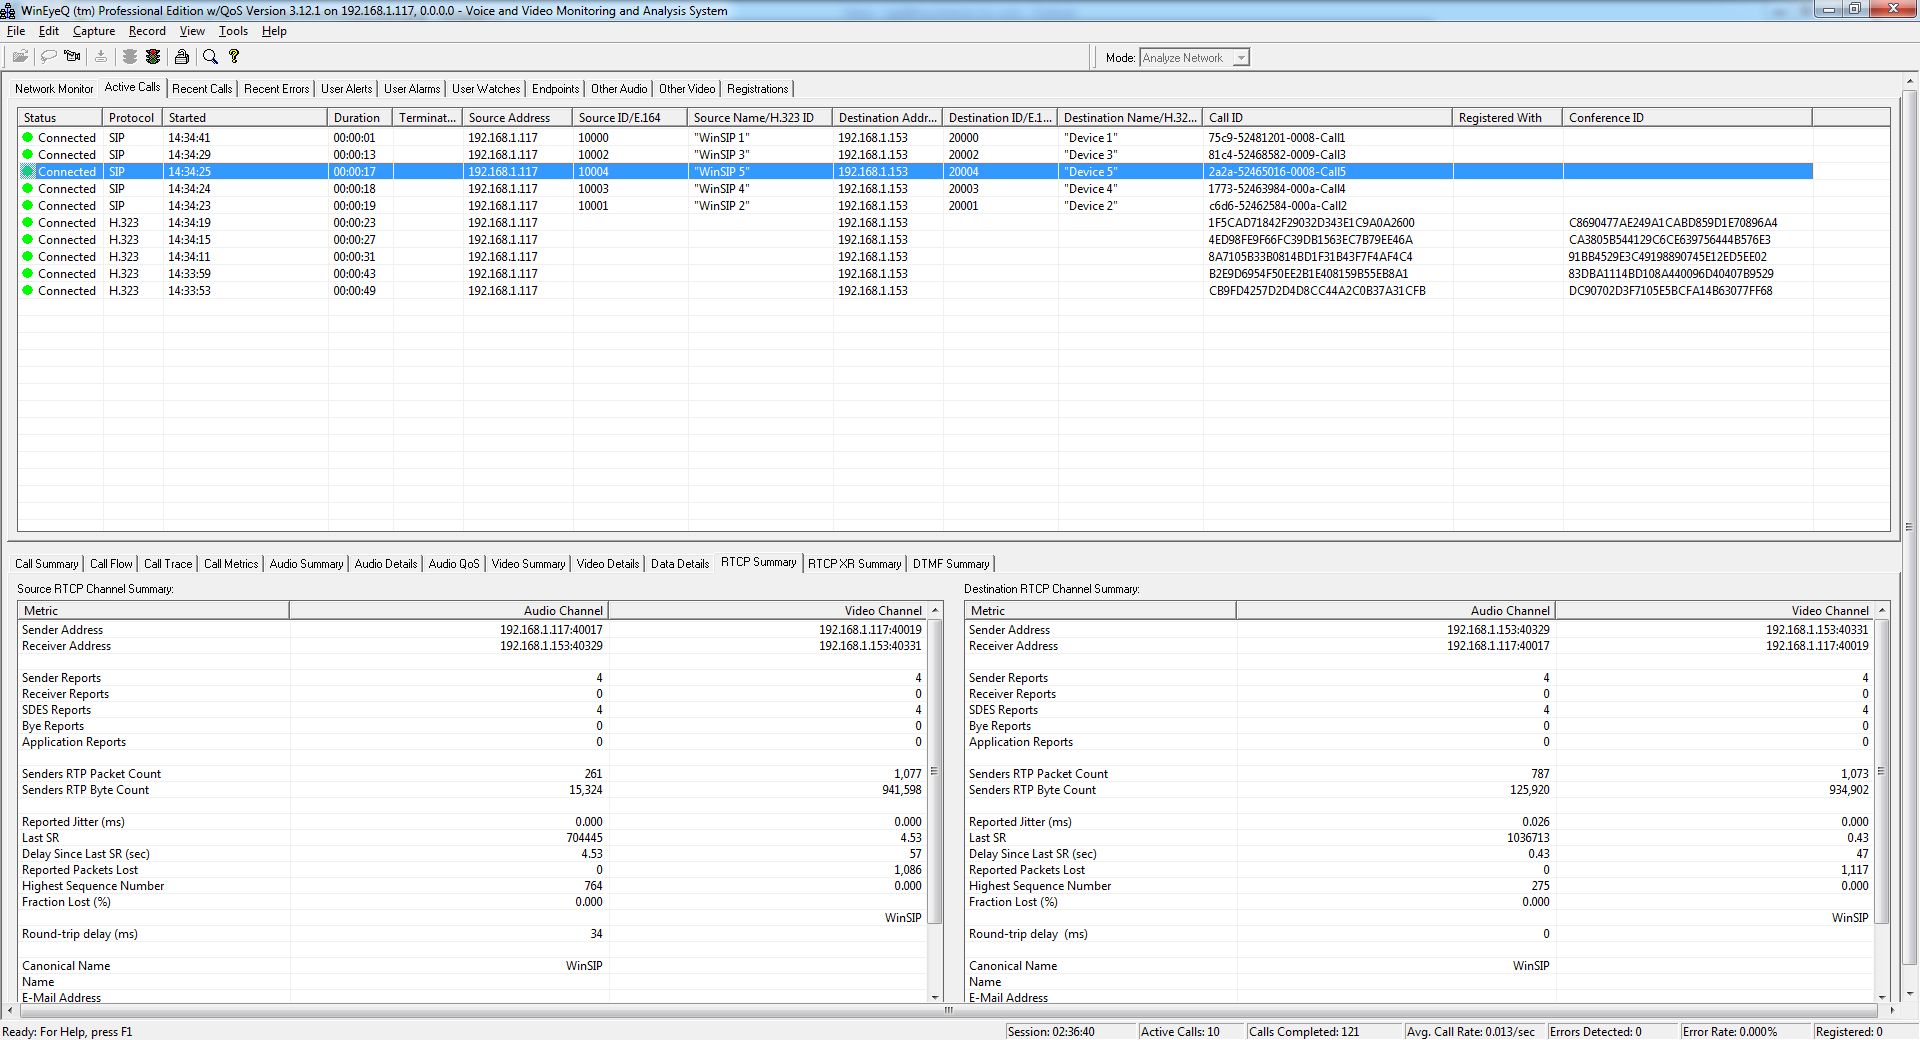Click the WinEyeQ application icon in the title bar
The height and width of the screenshot is (1040, 1920).
[8, 10]
